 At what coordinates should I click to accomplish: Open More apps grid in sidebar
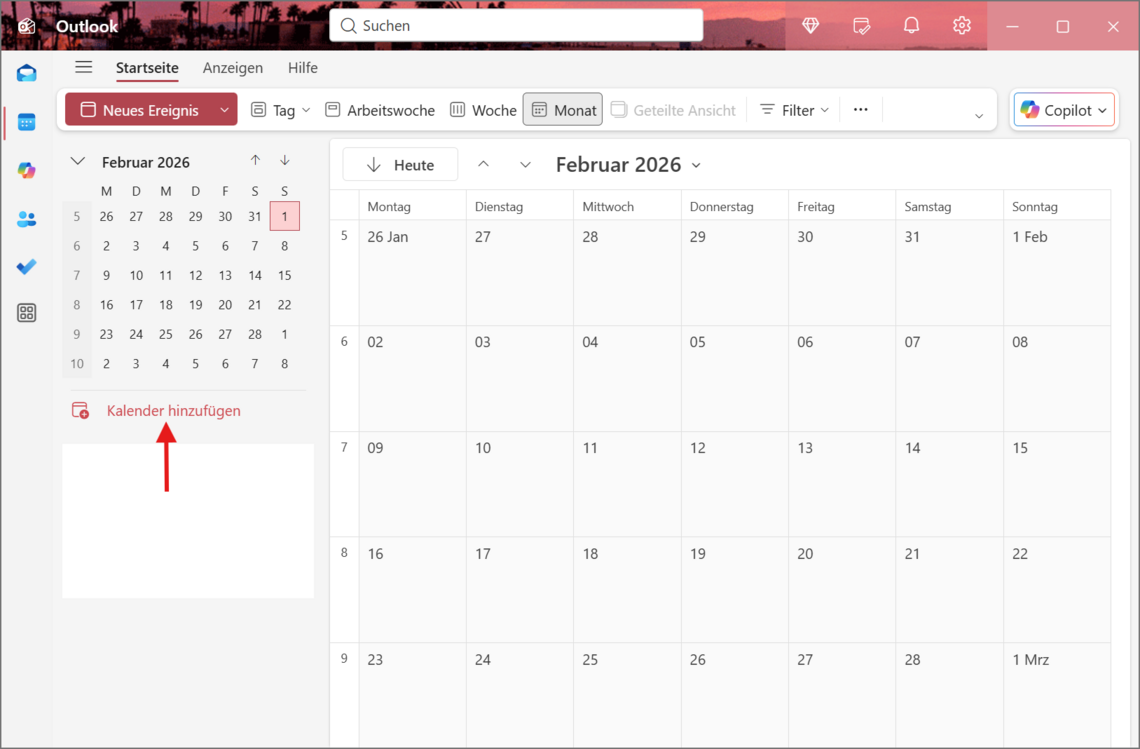click(x=27, y=313)
